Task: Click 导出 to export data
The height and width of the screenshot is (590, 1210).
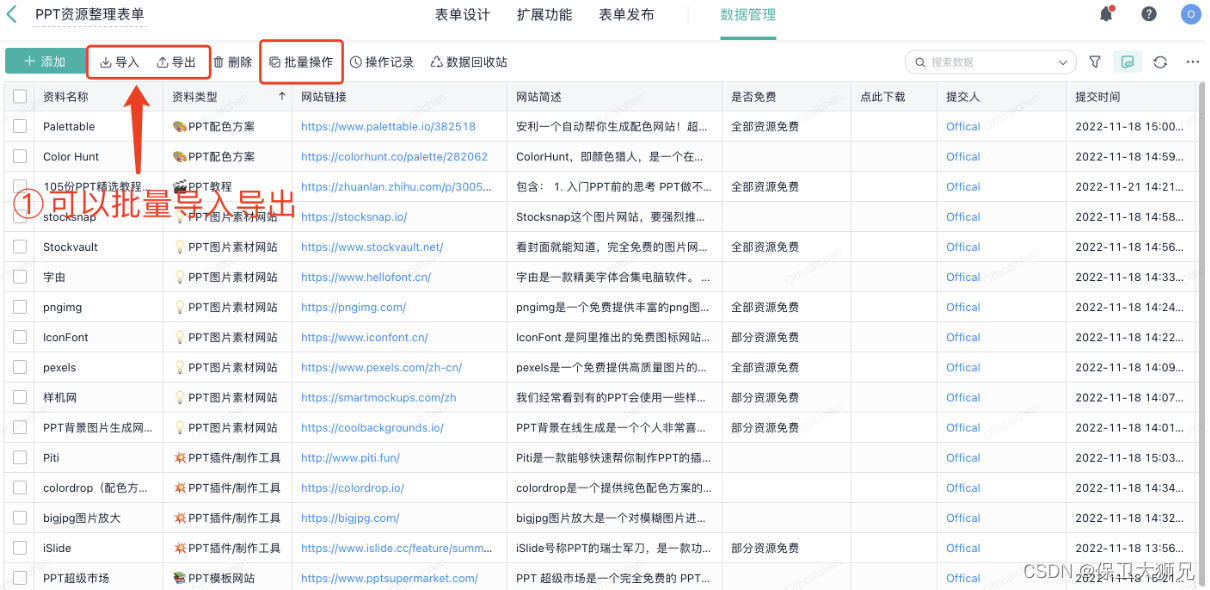Action: point(176,62)
